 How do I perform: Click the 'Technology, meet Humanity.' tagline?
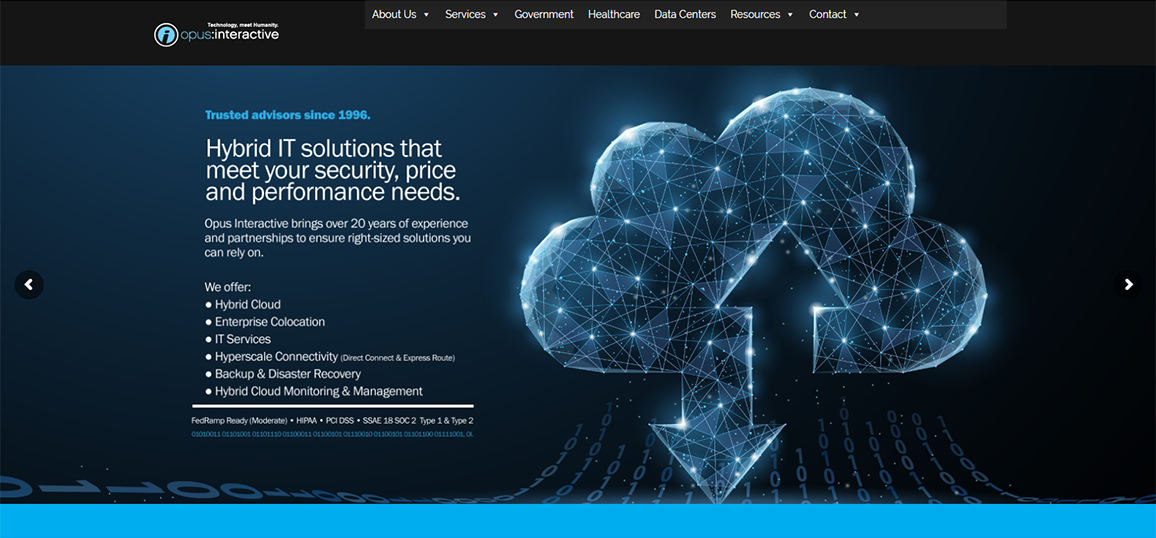point(243,25)
